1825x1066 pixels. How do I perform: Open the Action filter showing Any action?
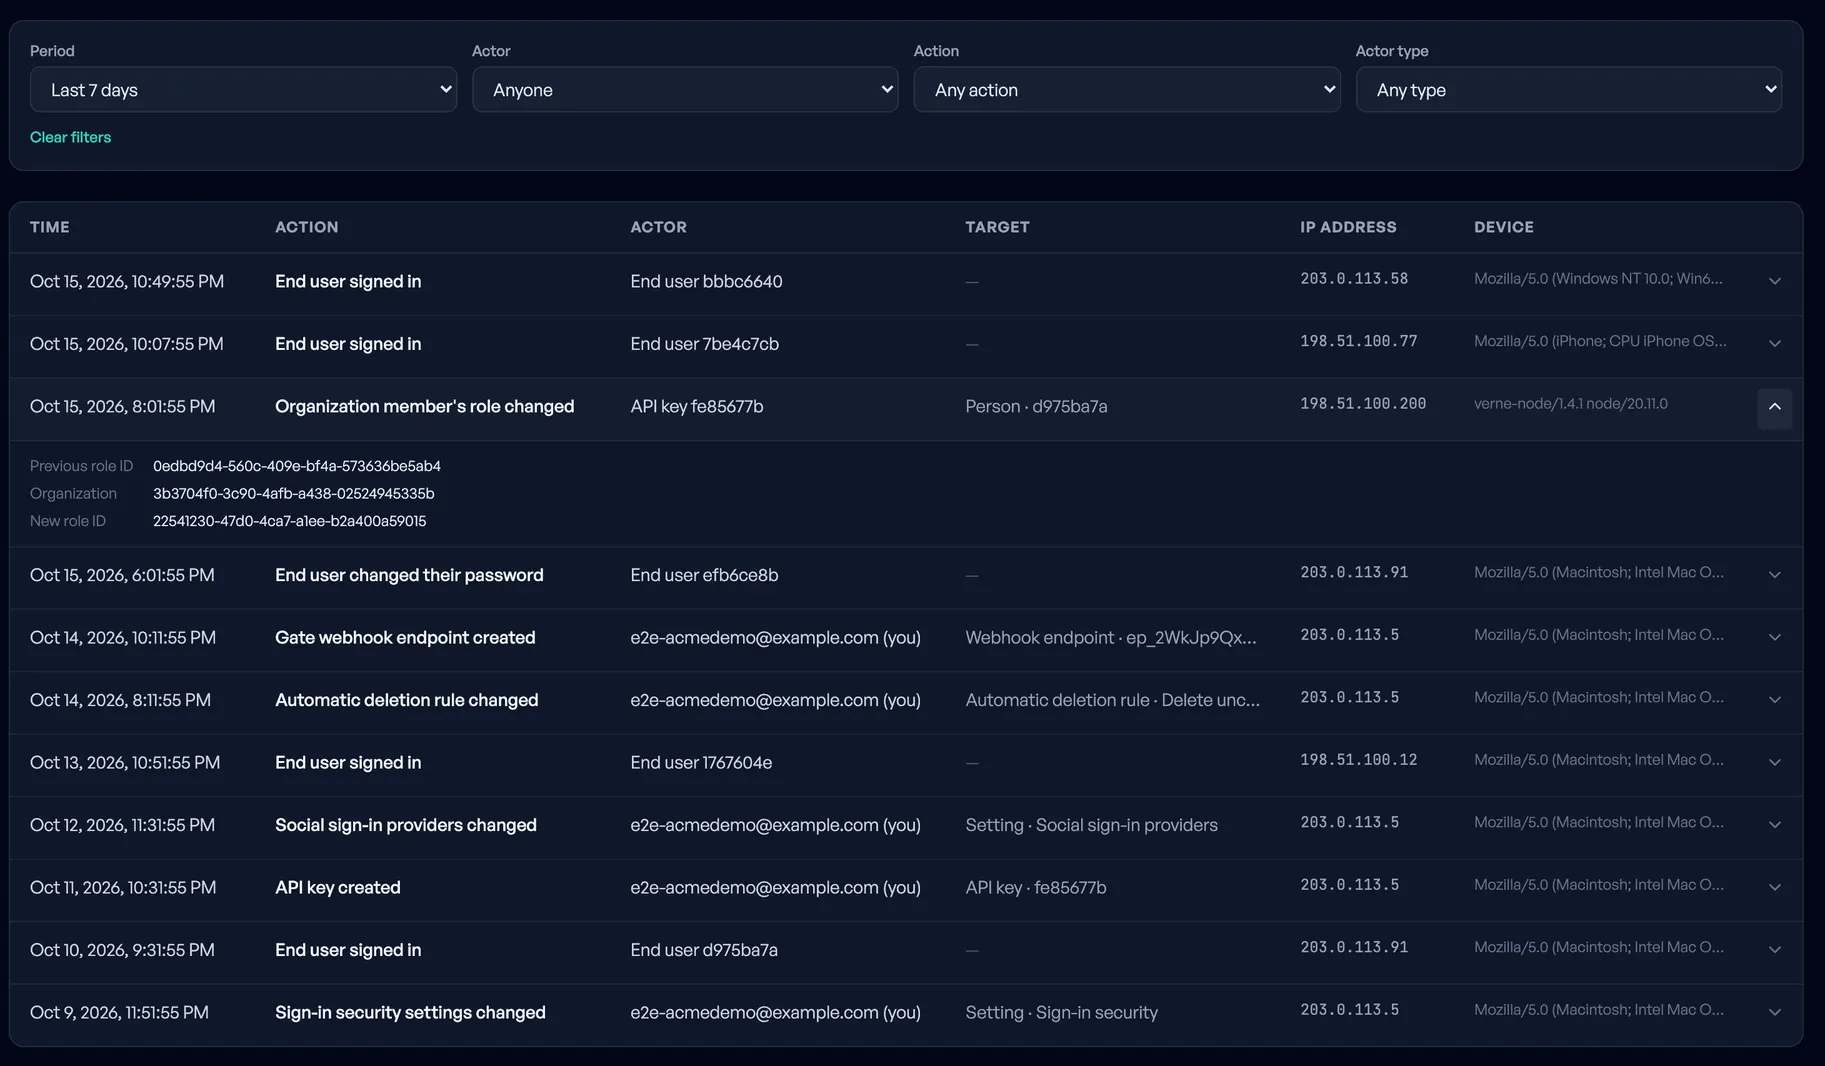point(1127,90)
